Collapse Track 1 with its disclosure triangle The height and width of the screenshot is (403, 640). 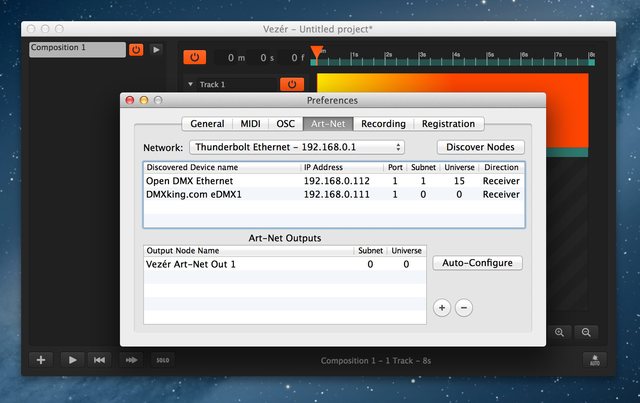[x=191, y=85]
